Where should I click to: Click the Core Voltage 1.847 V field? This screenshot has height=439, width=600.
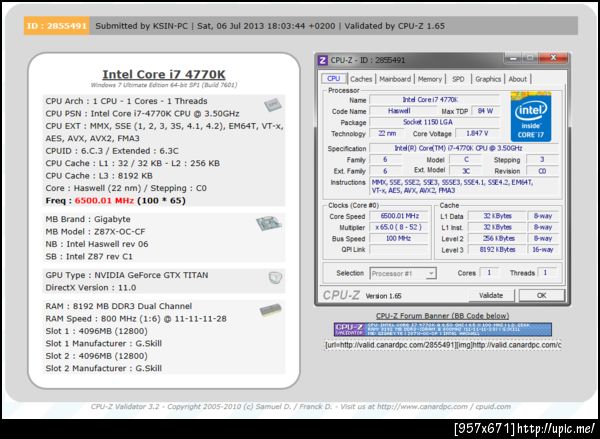[x=477, y=133]
